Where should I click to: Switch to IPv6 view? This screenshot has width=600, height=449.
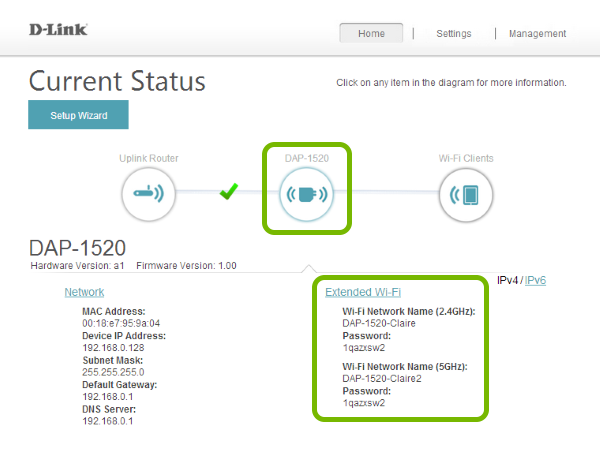pyautogui.click(x=535, y=280)
